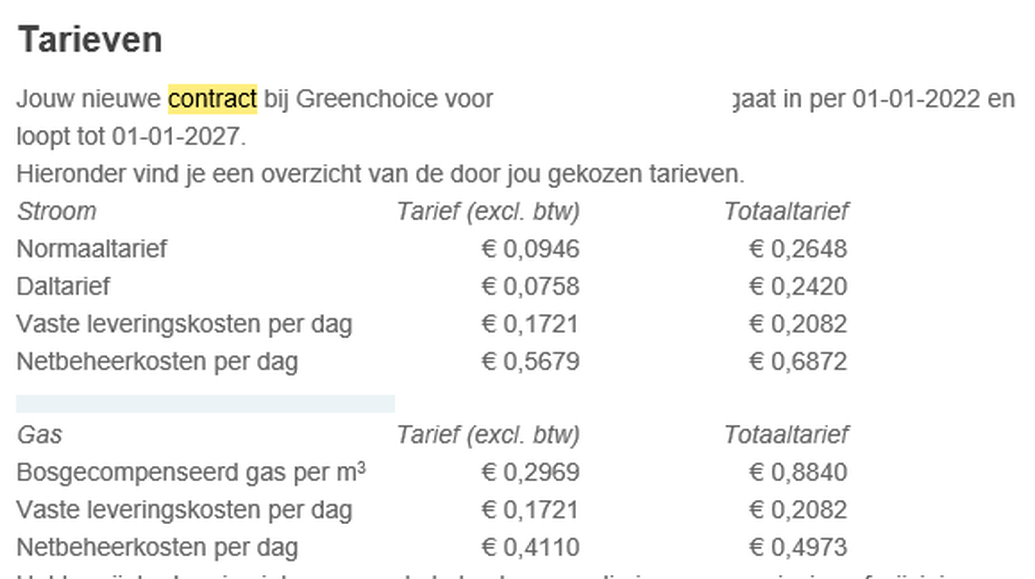Screen dimensions: 1035x579
Task: Click gas Netbeheerkosten total € 0,4973
Action: [798, 547]
